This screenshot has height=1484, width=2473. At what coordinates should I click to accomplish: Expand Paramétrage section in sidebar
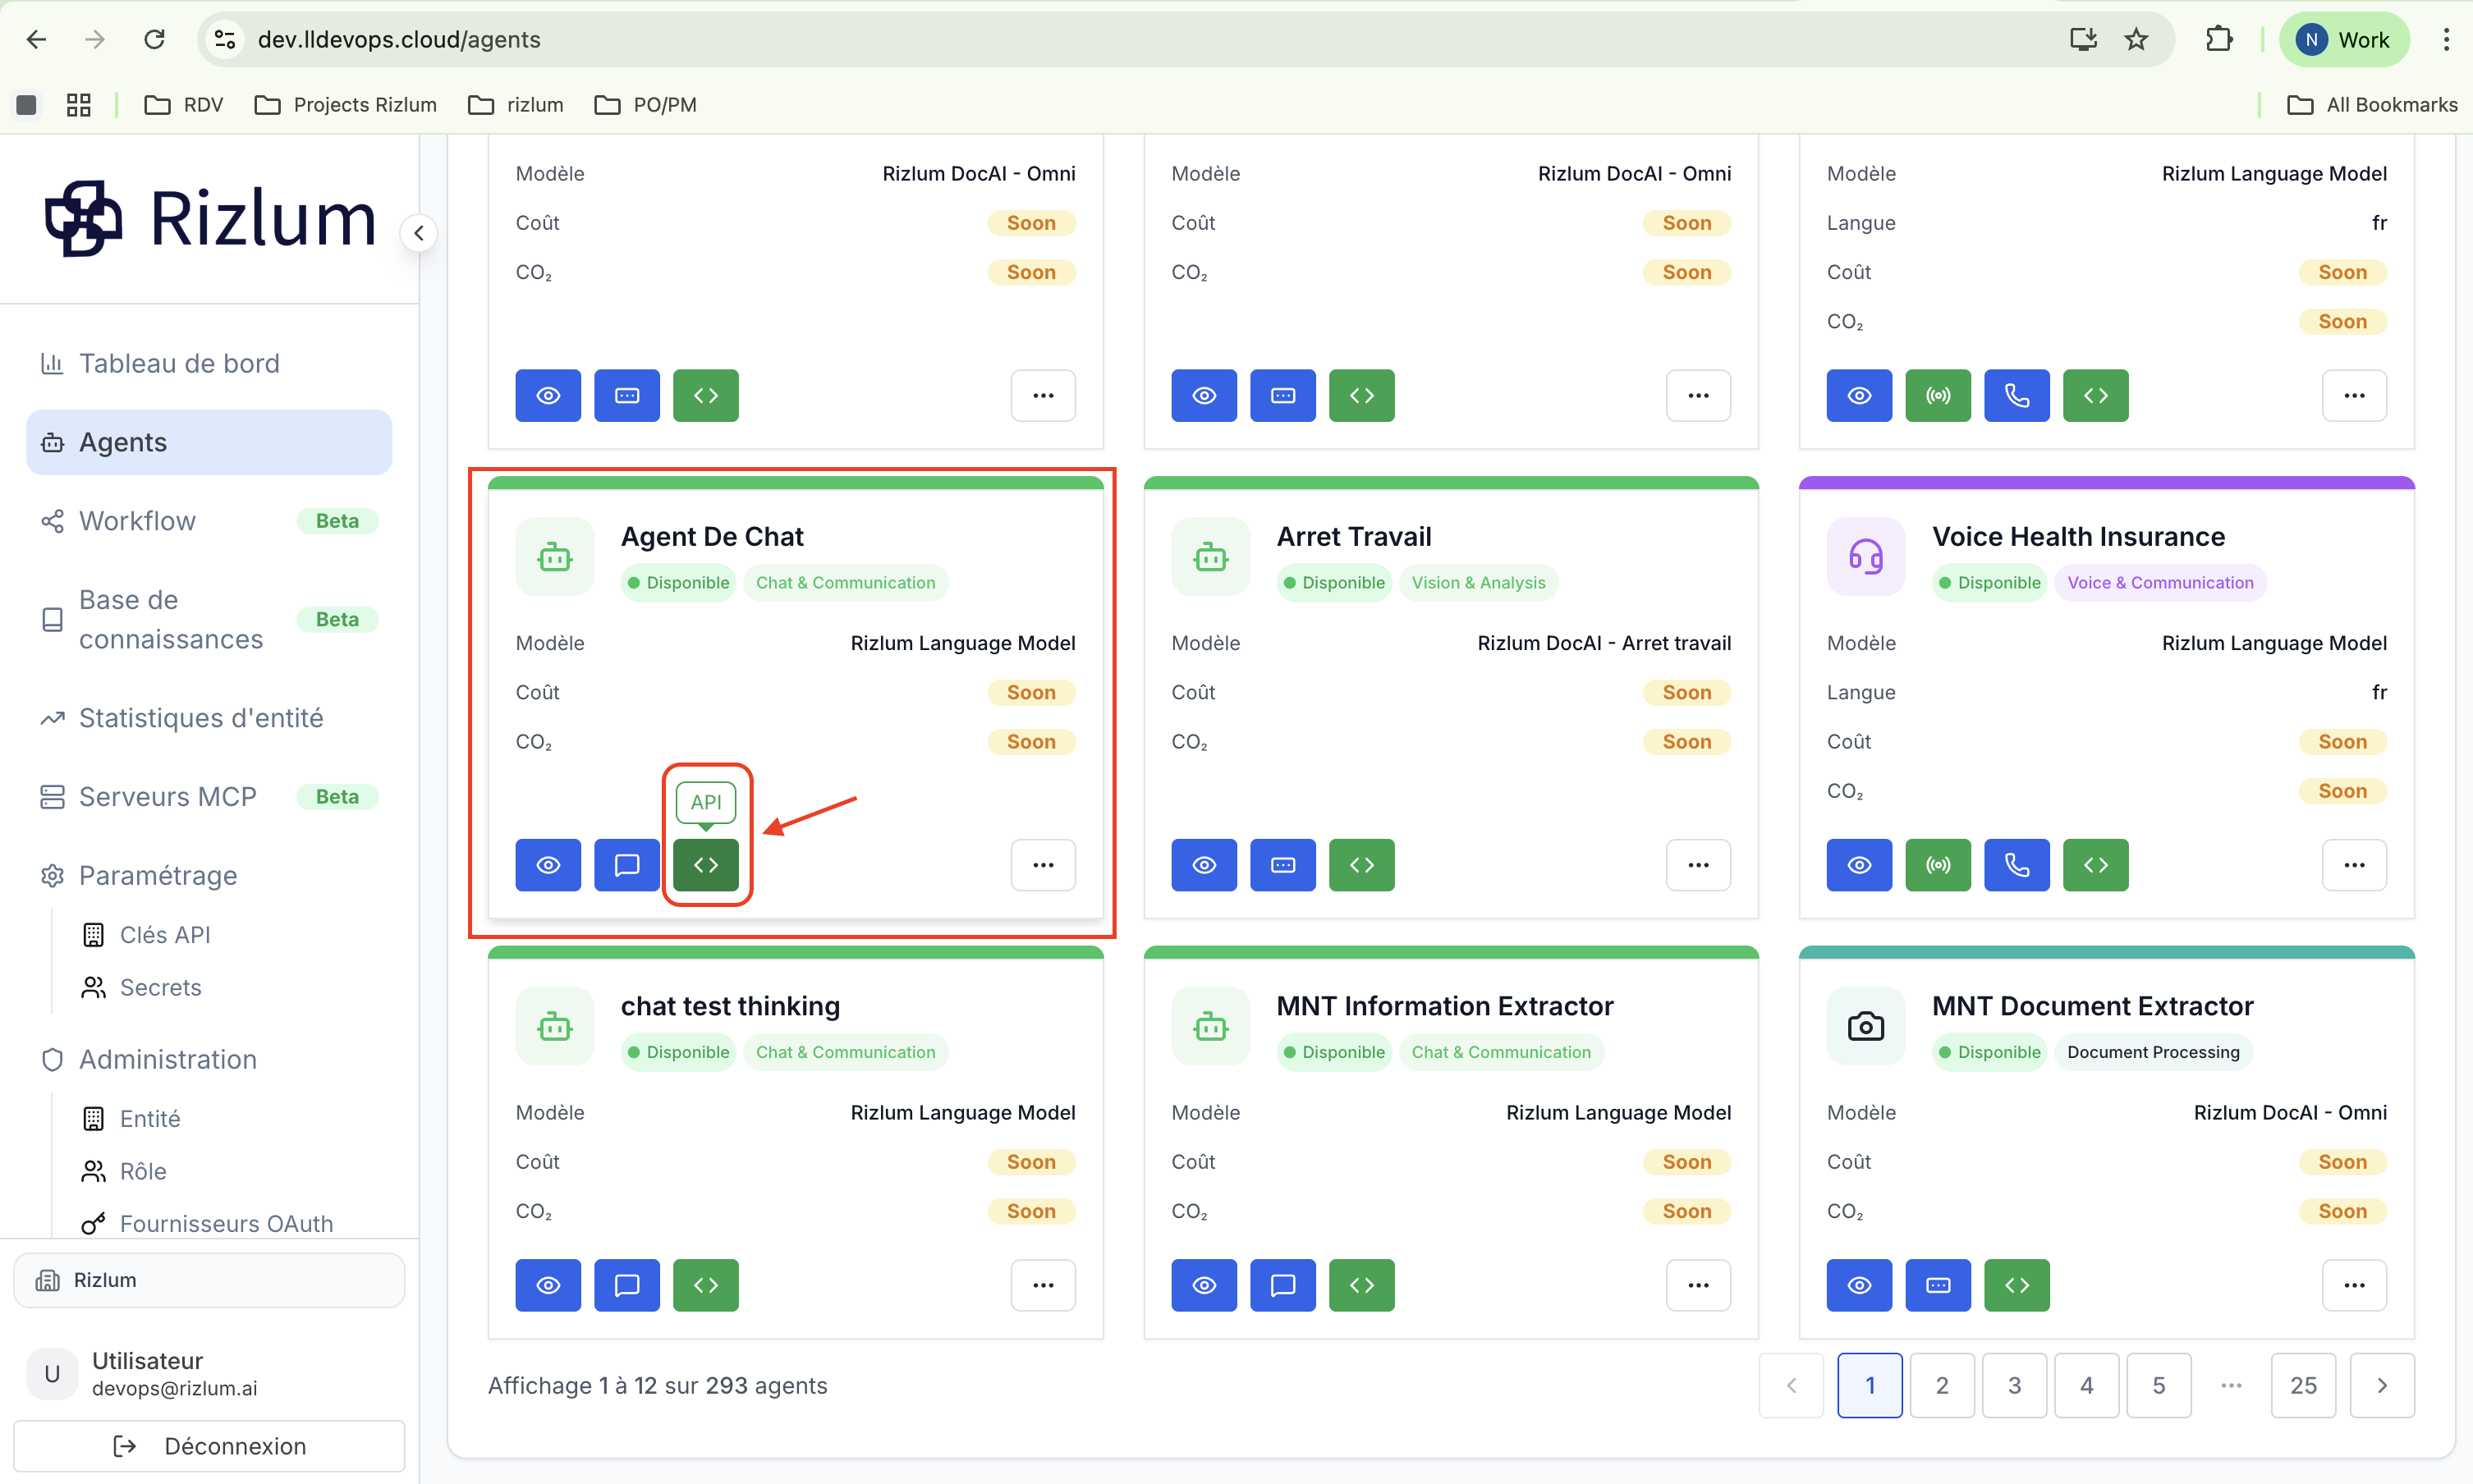(x=209, y=875)
